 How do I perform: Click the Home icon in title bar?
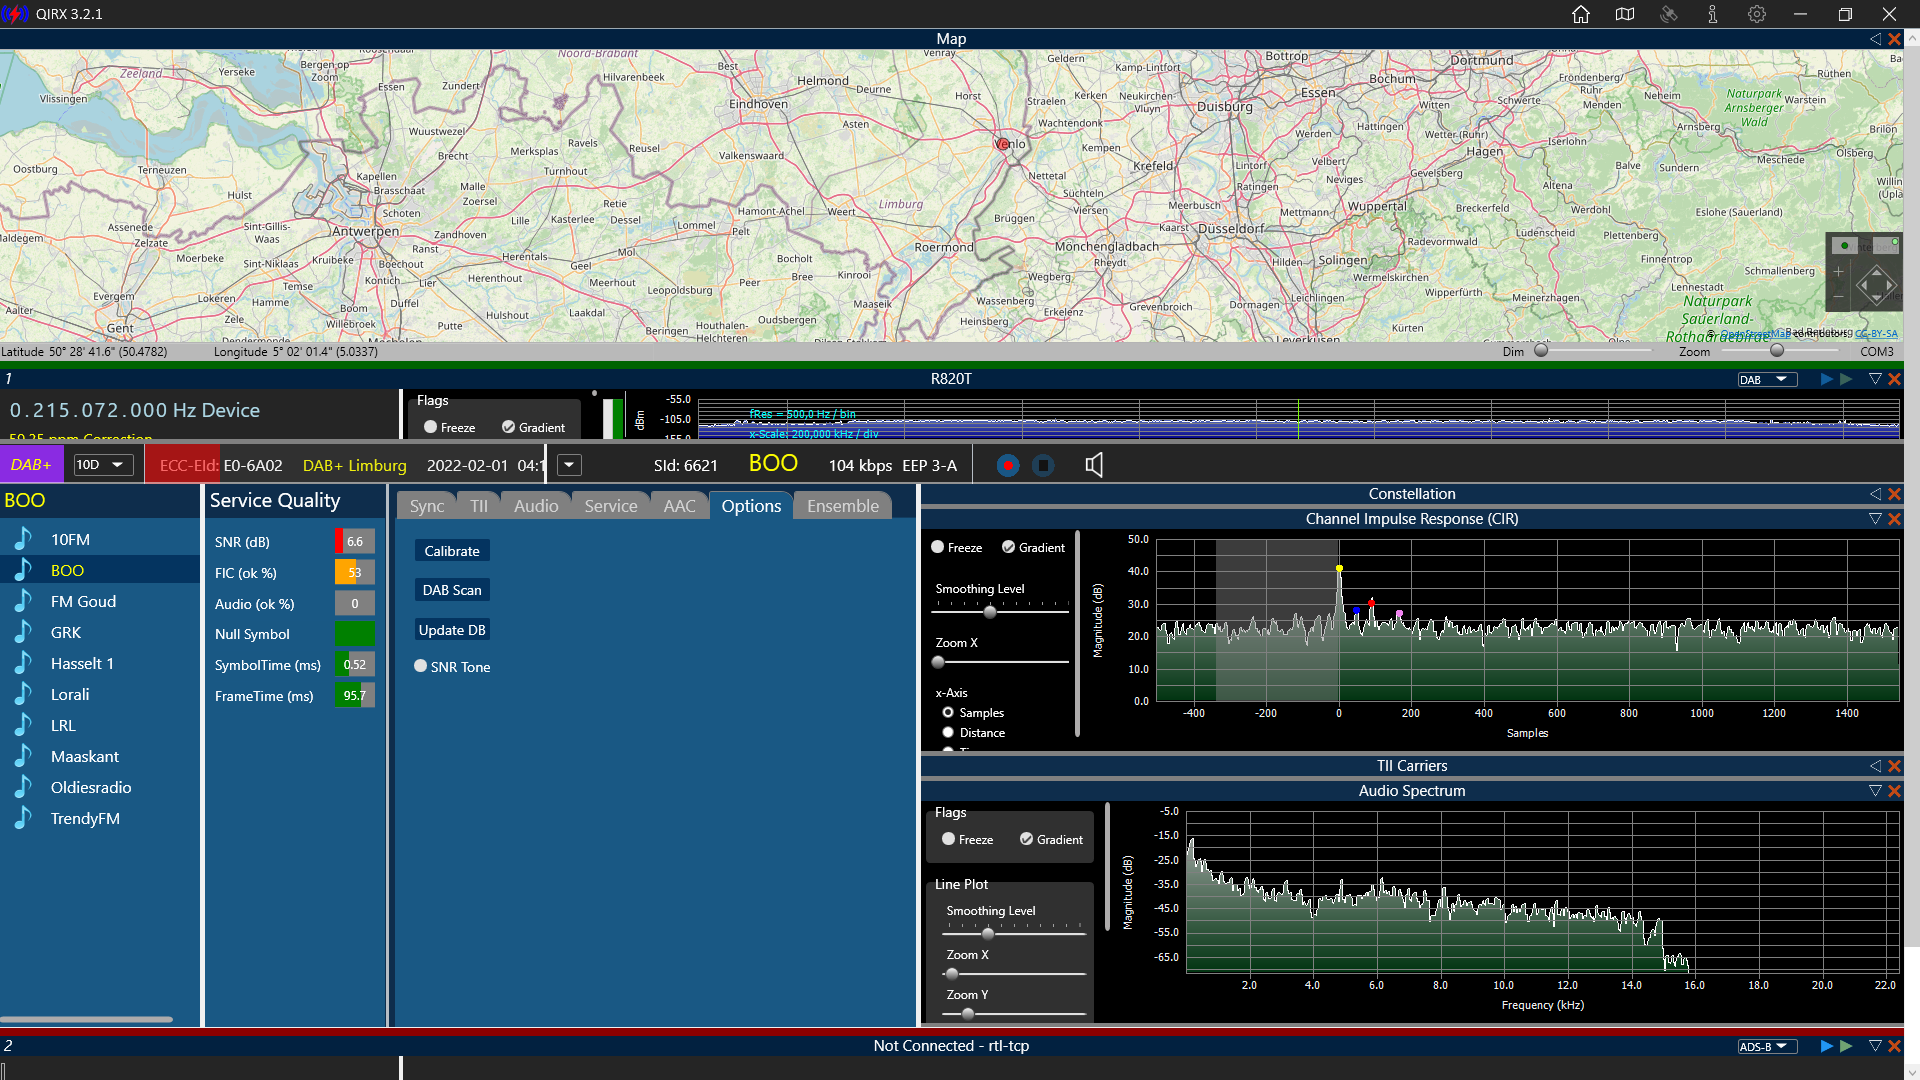(x=1580, y=14)
